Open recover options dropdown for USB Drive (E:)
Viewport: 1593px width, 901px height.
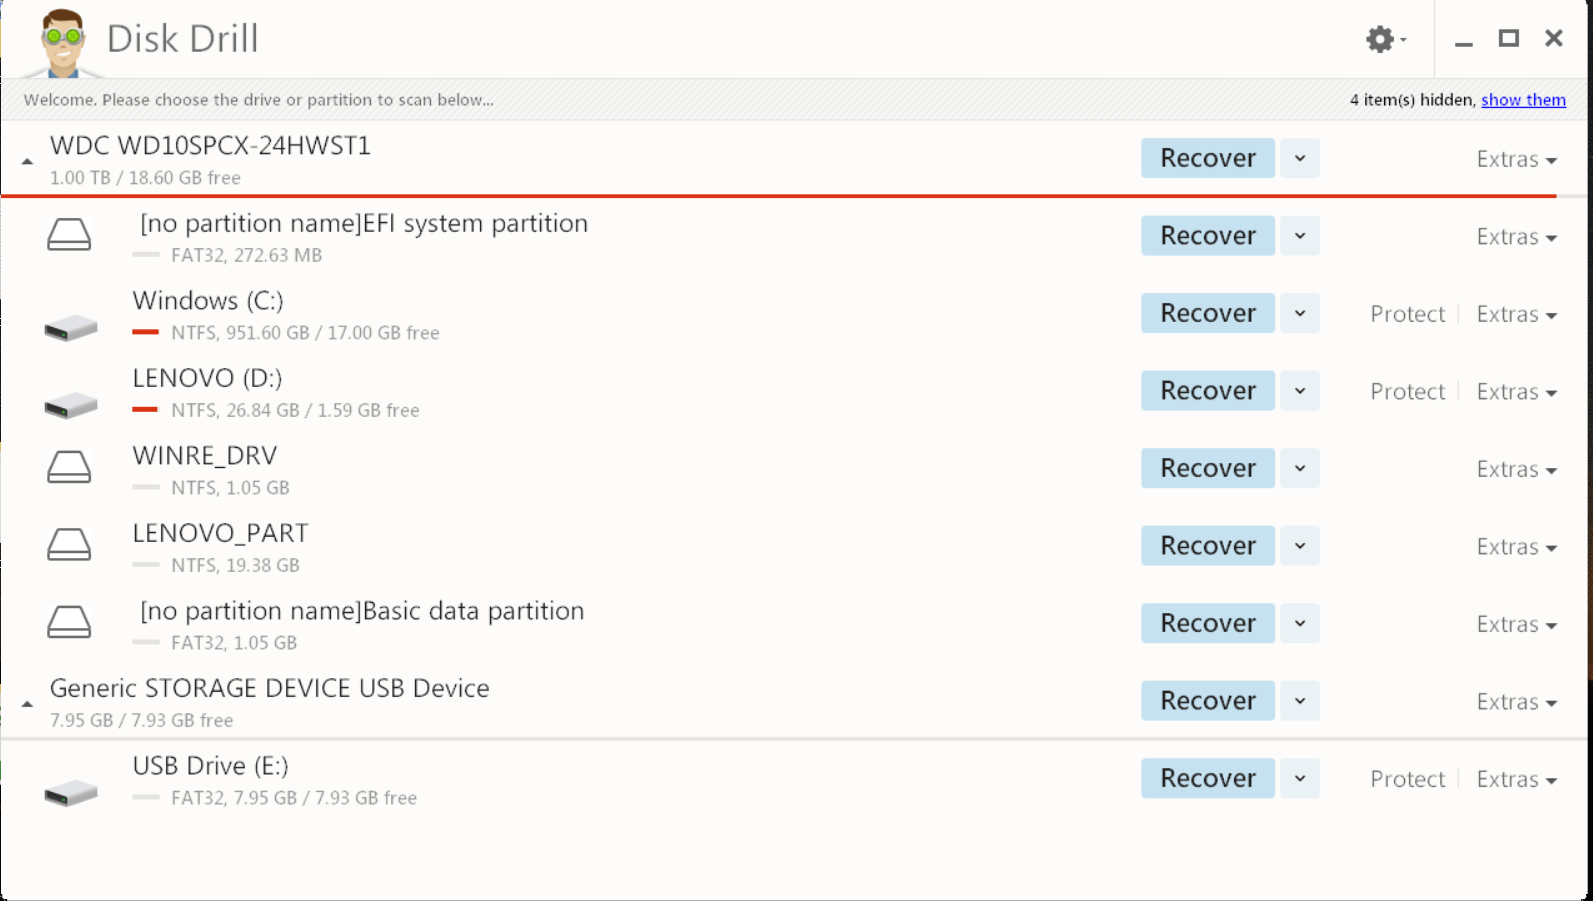(x=1300, y=778)
